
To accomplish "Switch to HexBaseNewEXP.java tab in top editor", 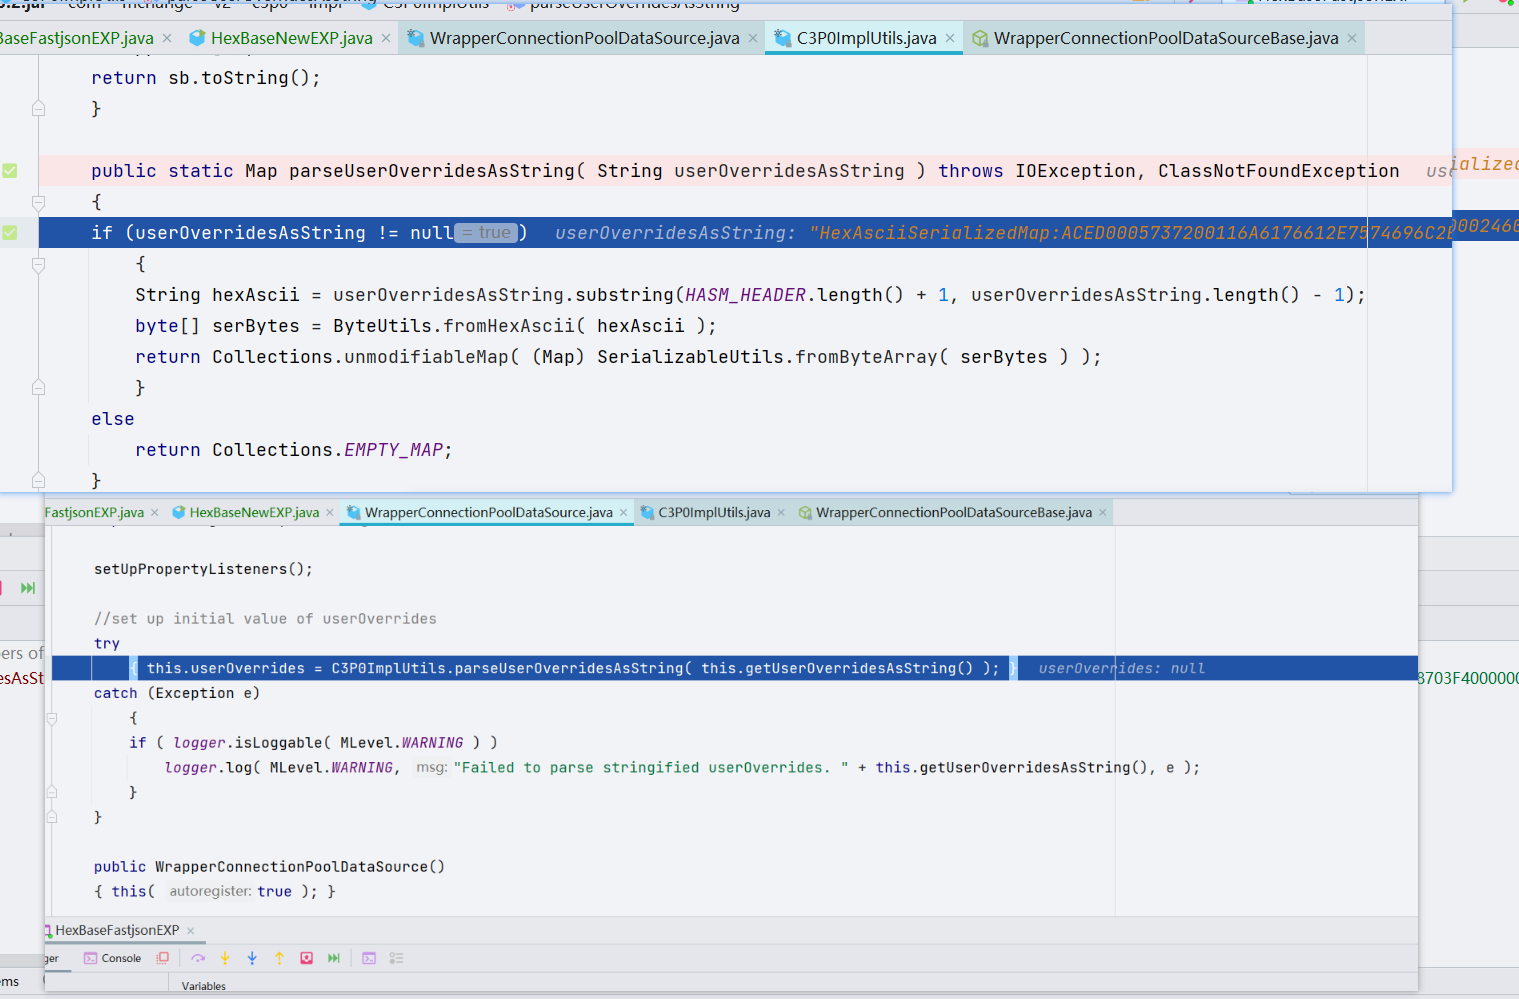I will [x=290, y=38].
